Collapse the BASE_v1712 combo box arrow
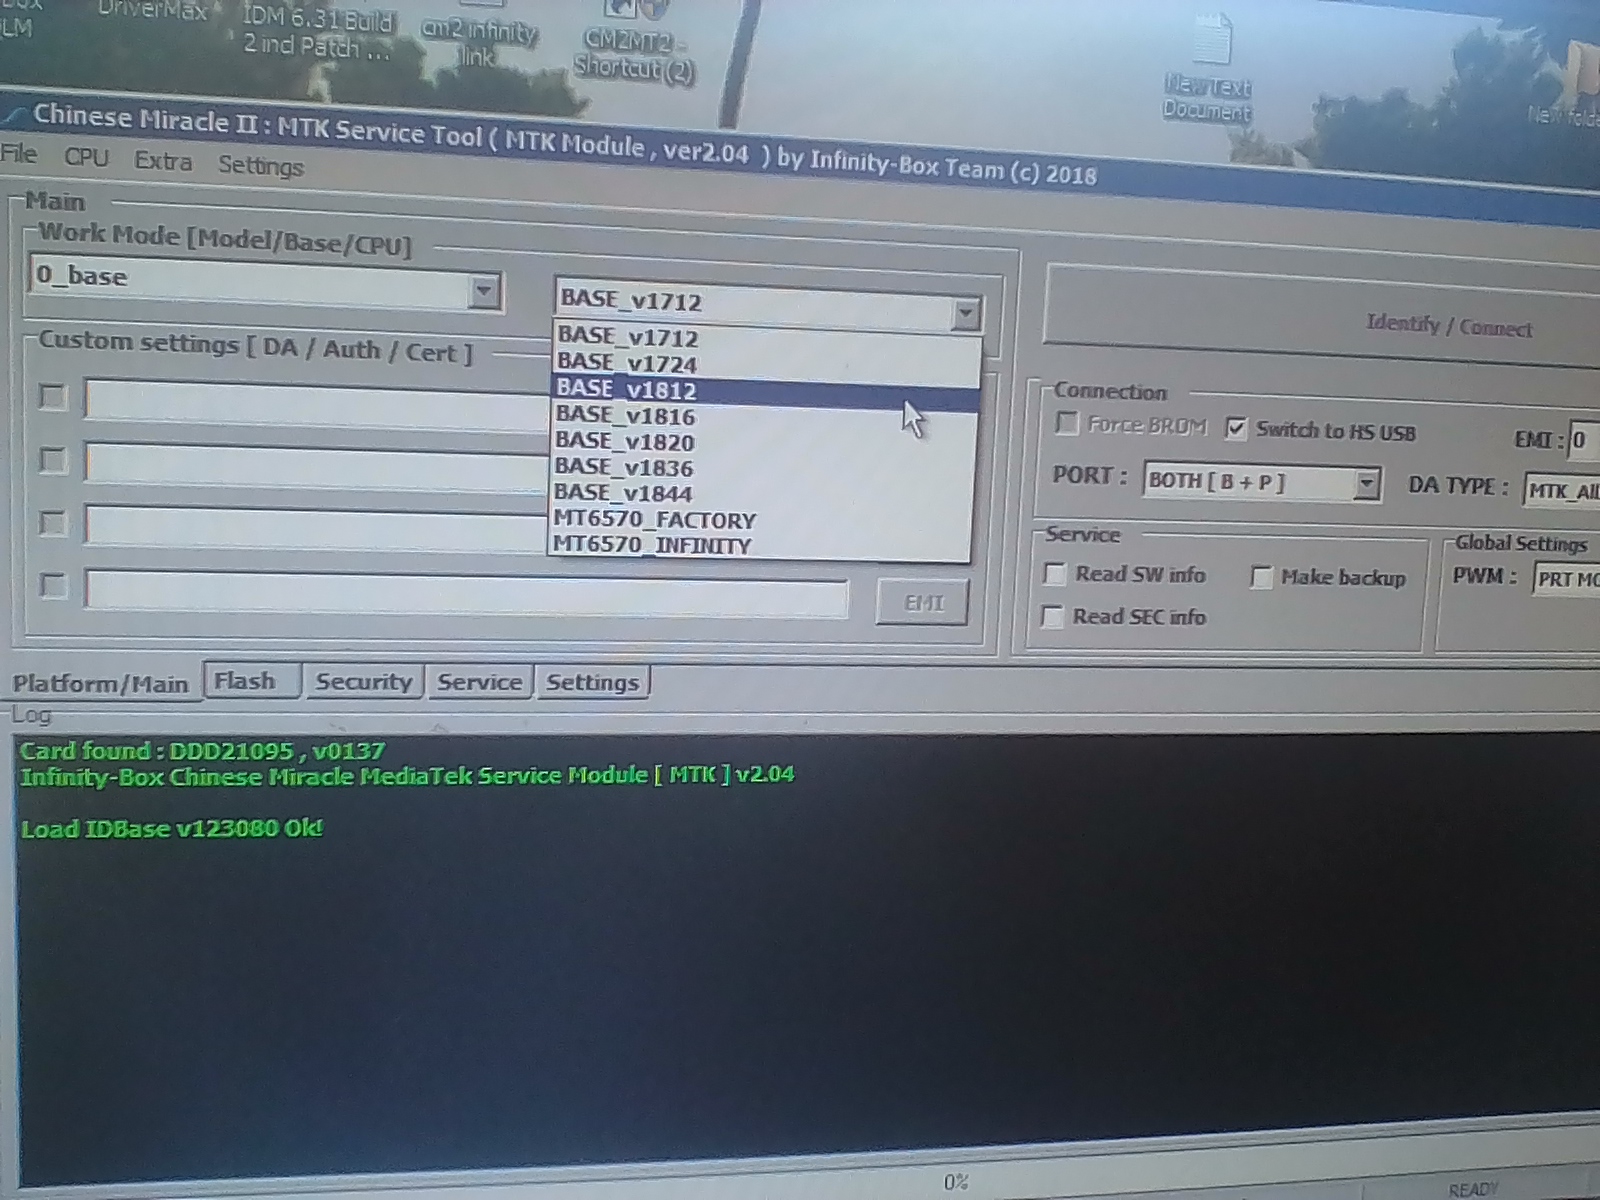1600x1200 pixels. (x=964, y=315)
